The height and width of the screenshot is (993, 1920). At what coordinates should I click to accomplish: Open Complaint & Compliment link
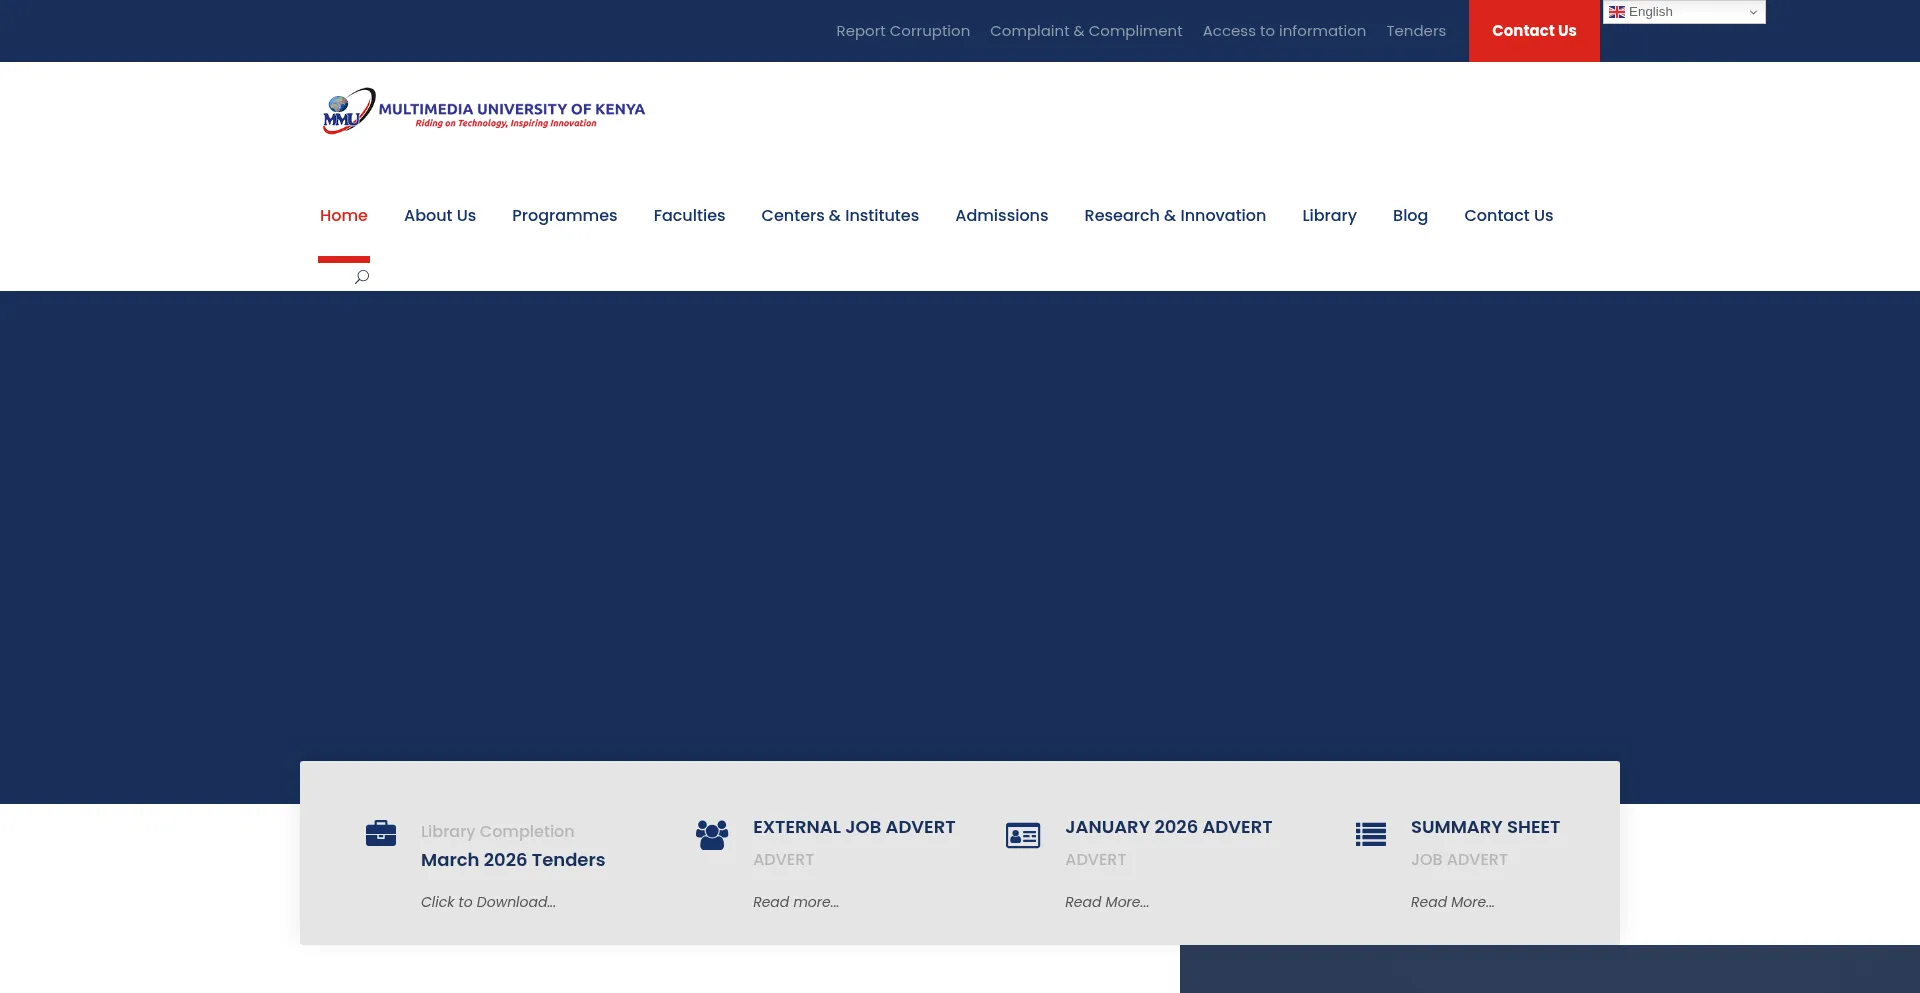[1086, 31]
